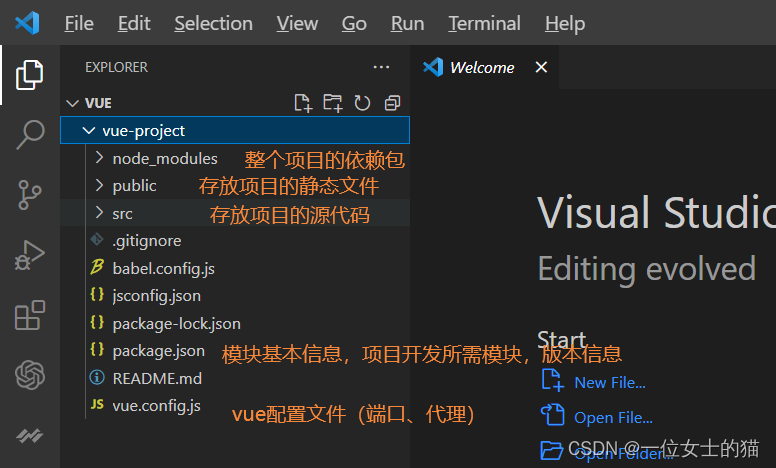Click the JS icon beside vue.config.js
Screen dimensions: 776x468
(97, 405)
